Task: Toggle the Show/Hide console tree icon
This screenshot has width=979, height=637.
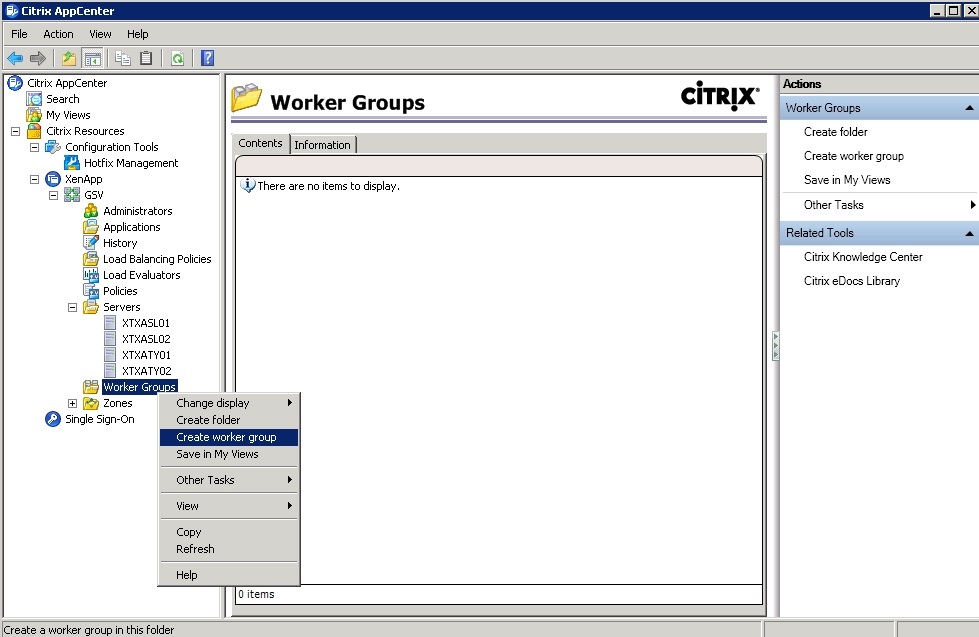Action: (92, 59)
